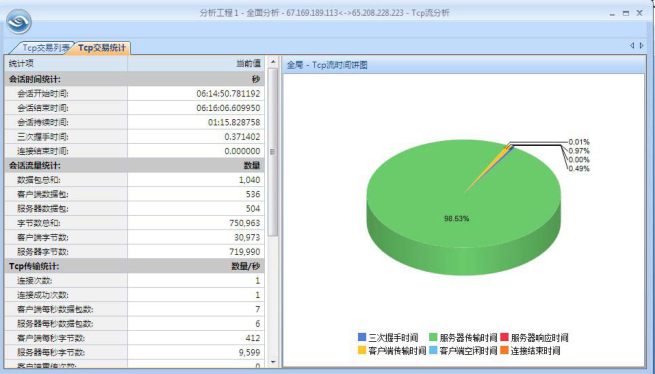The height and width of the screenshot is (374, 655).
Task: Click the 服务器响应时间 red legend swatch
Action: [504, 337]
